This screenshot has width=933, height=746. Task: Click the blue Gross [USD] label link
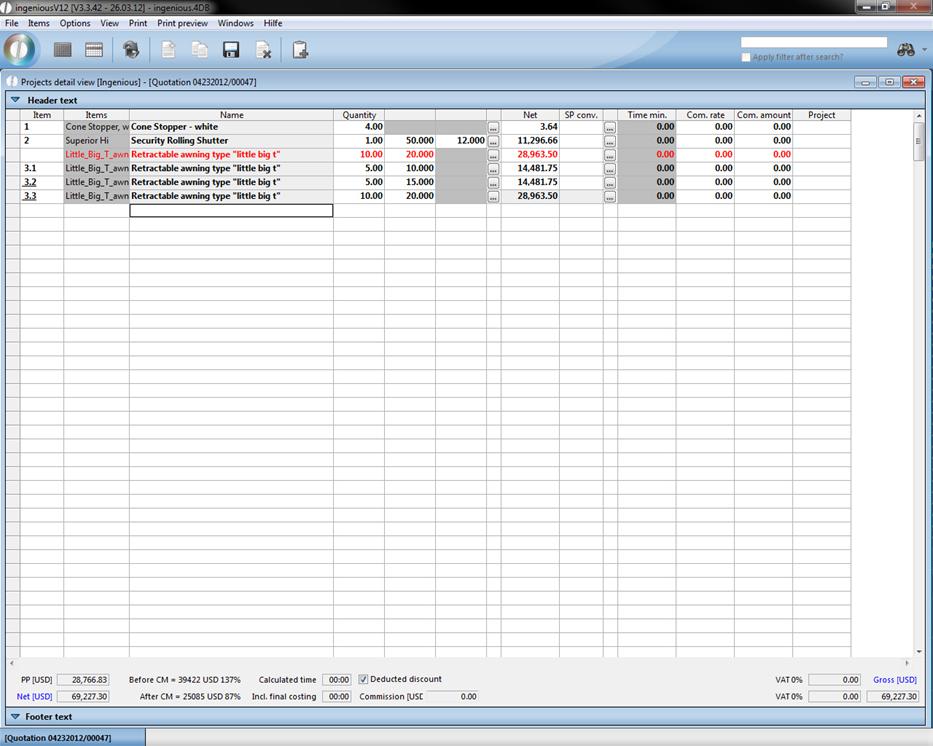click(894, 680)
